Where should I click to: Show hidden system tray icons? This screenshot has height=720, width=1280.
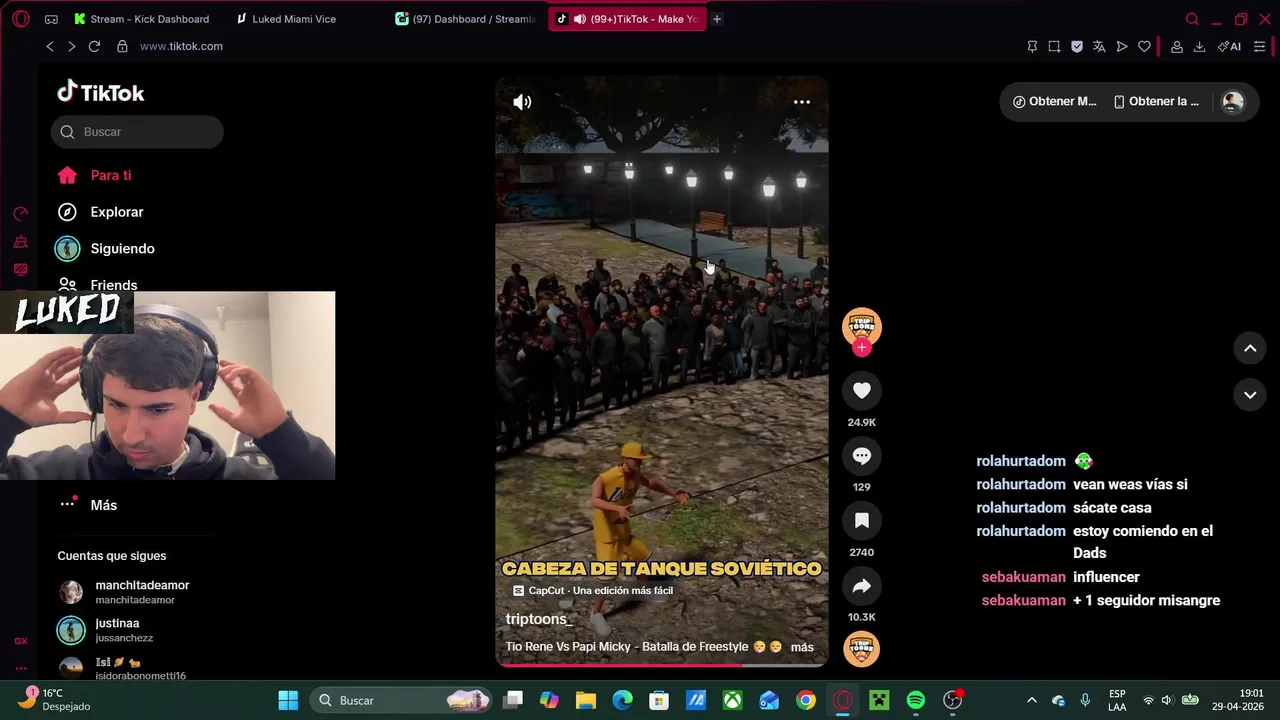1032,701
